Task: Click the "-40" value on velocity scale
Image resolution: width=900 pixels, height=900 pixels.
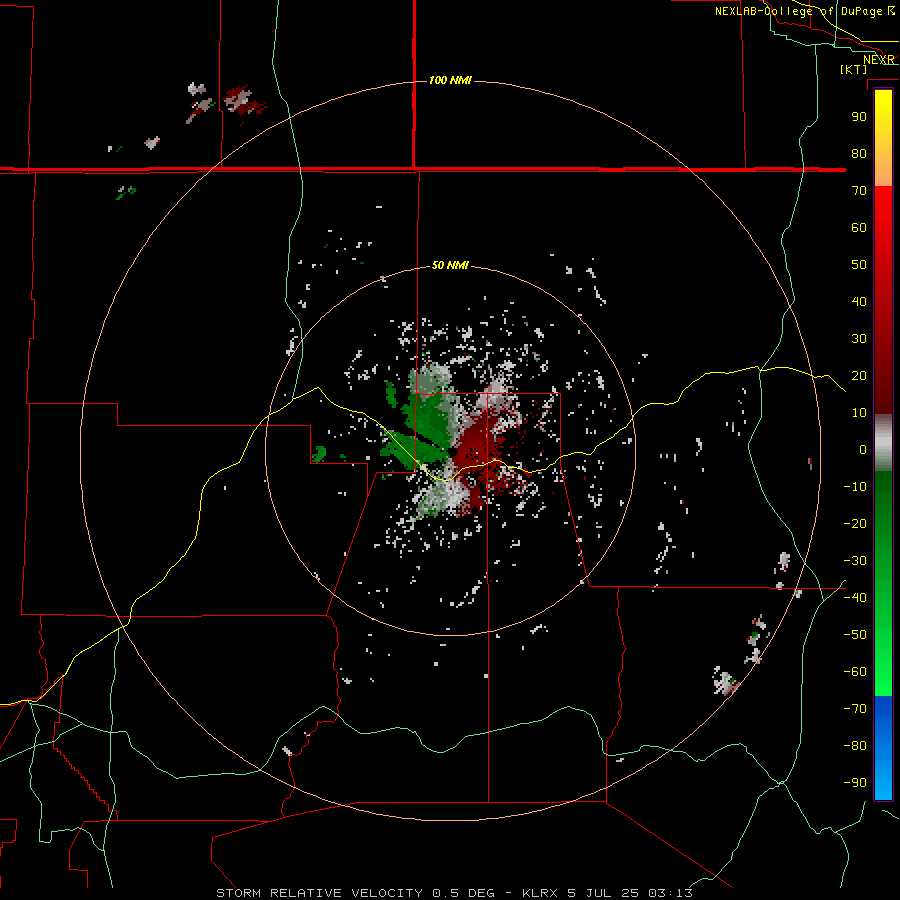Action: pos(855,598)
